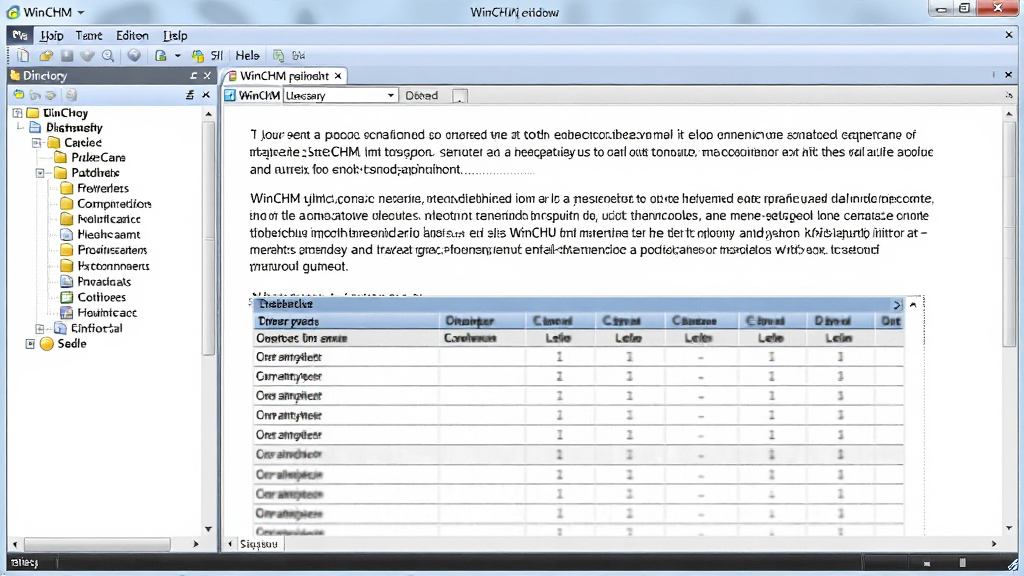Open the Editon menu
Screen dimensions: 1024x576
click(x=132, y=35)
